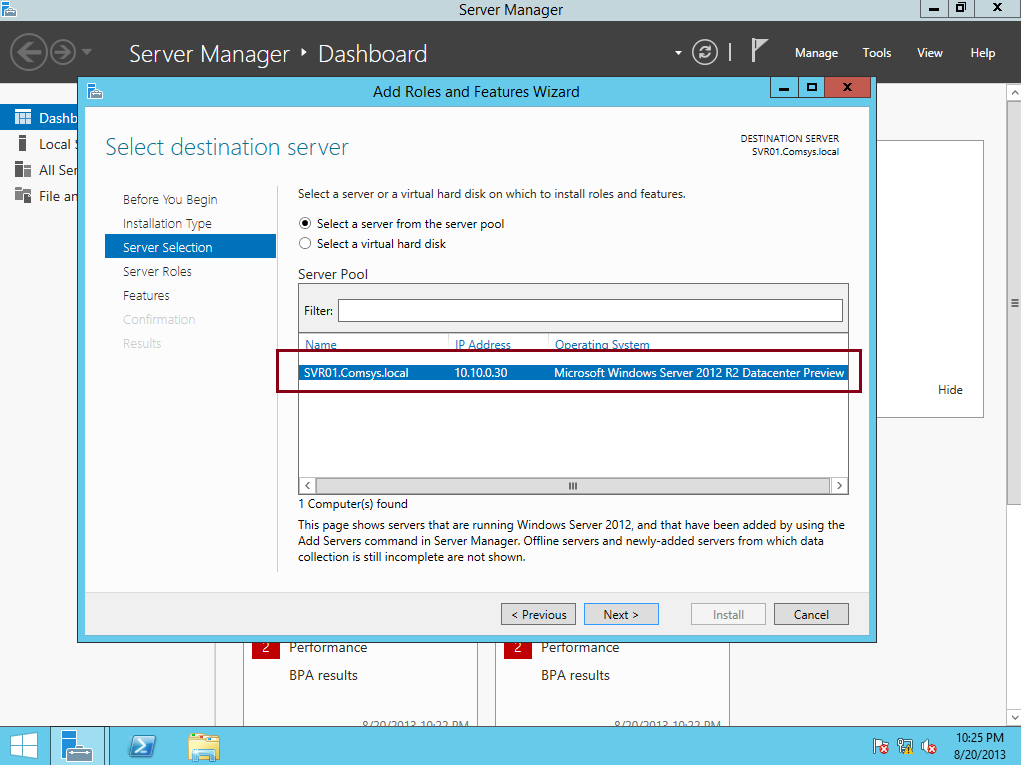The width and height of the screenshot is (1021, 765).
Task: Go to Server Roles step
Action: point(157,271)
